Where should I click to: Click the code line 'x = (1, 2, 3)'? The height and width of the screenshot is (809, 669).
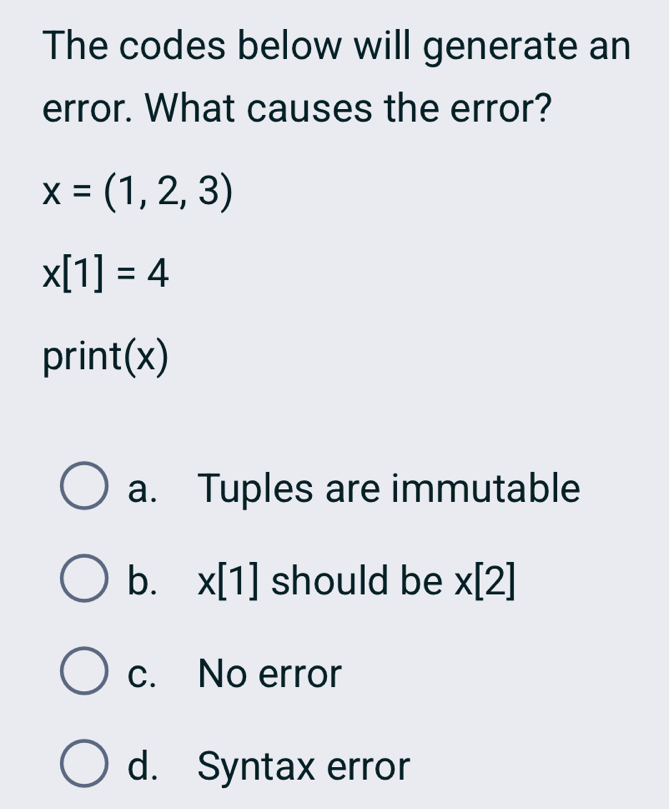coord(137,191)
